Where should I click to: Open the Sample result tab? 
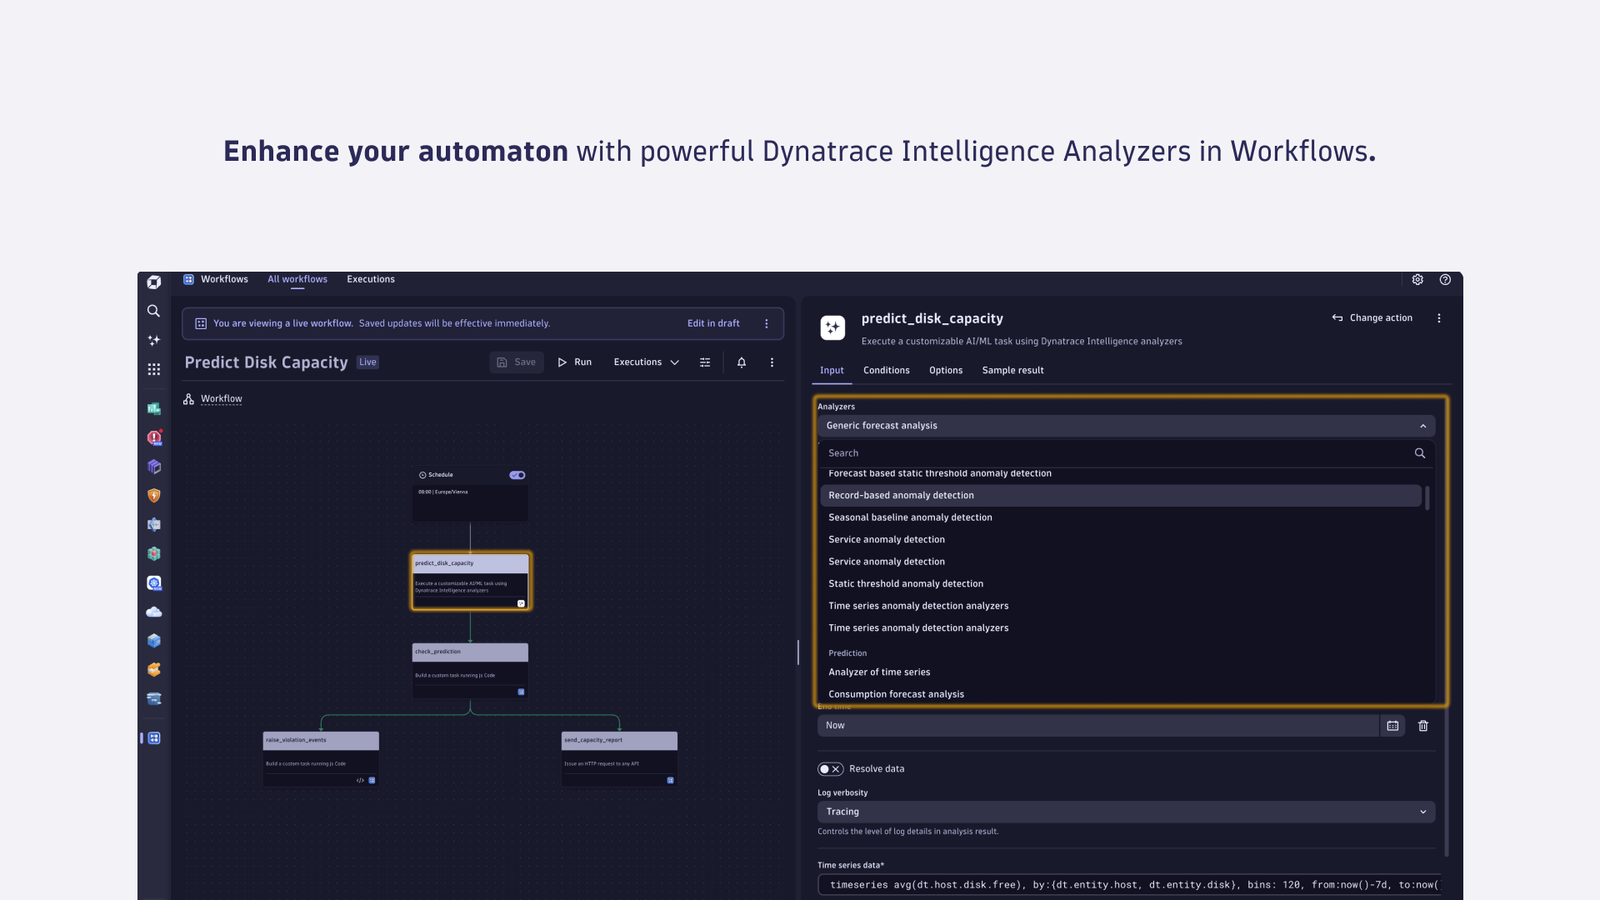1012,370
